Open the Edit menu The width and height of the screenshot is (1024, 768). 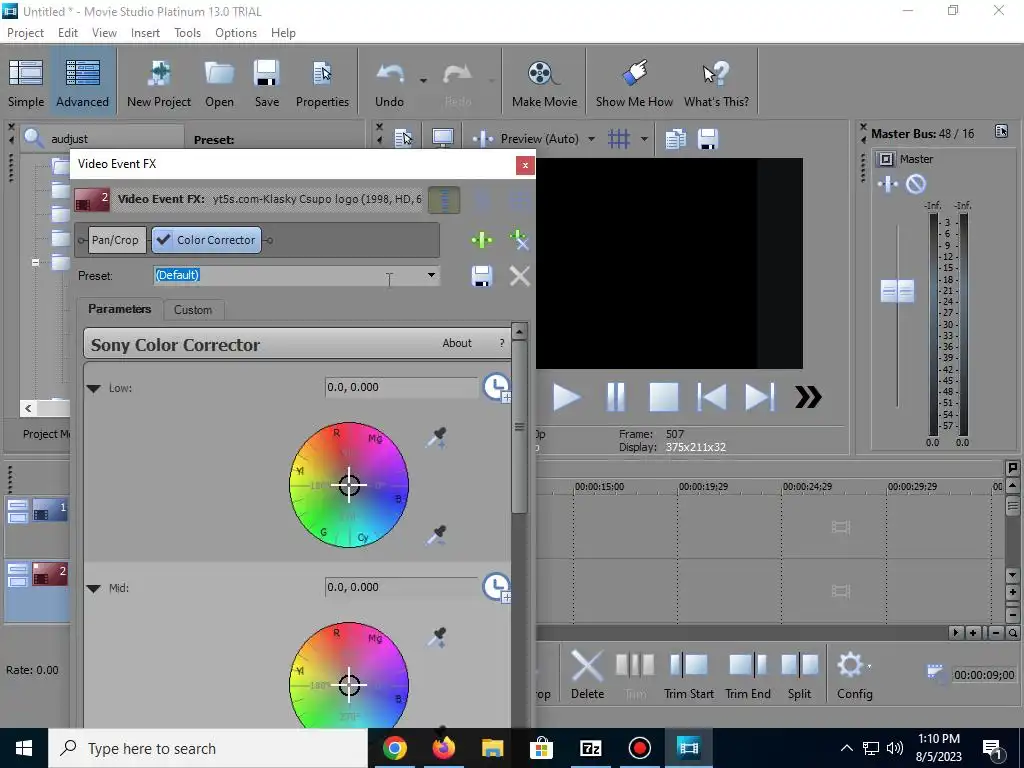coord(68,33)
